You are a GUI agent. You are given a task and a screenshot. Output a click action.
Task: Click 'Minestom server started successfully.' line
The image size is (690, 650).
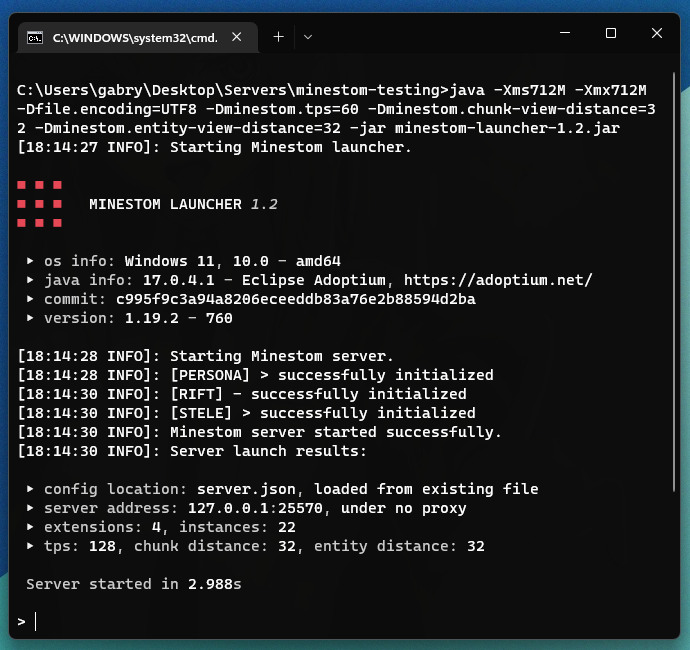pyautogui.click(x=260, y=432)
